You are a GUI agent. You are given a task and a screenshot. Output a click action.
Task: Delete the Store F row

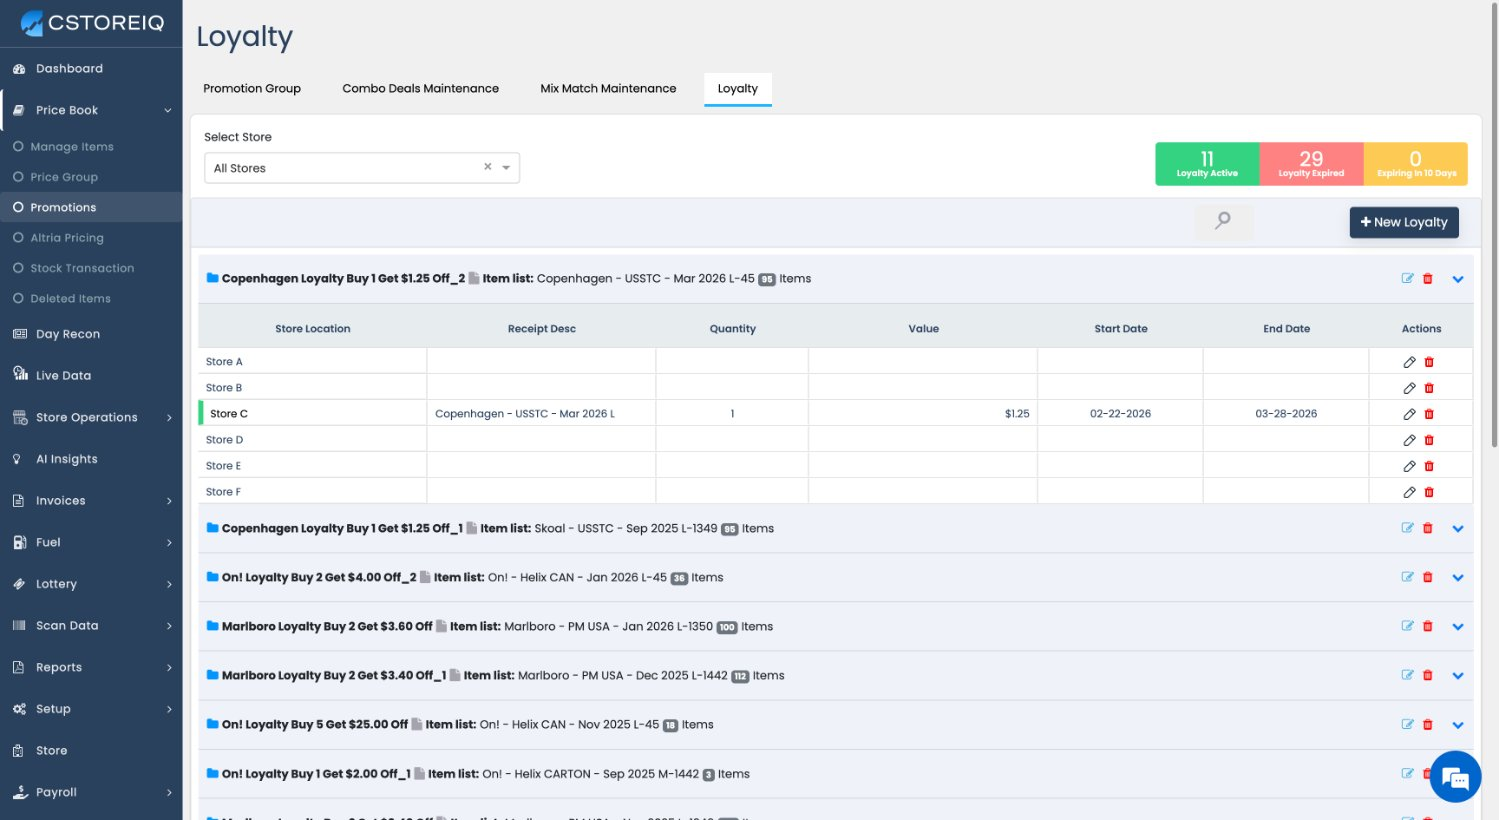(1429, 492)
